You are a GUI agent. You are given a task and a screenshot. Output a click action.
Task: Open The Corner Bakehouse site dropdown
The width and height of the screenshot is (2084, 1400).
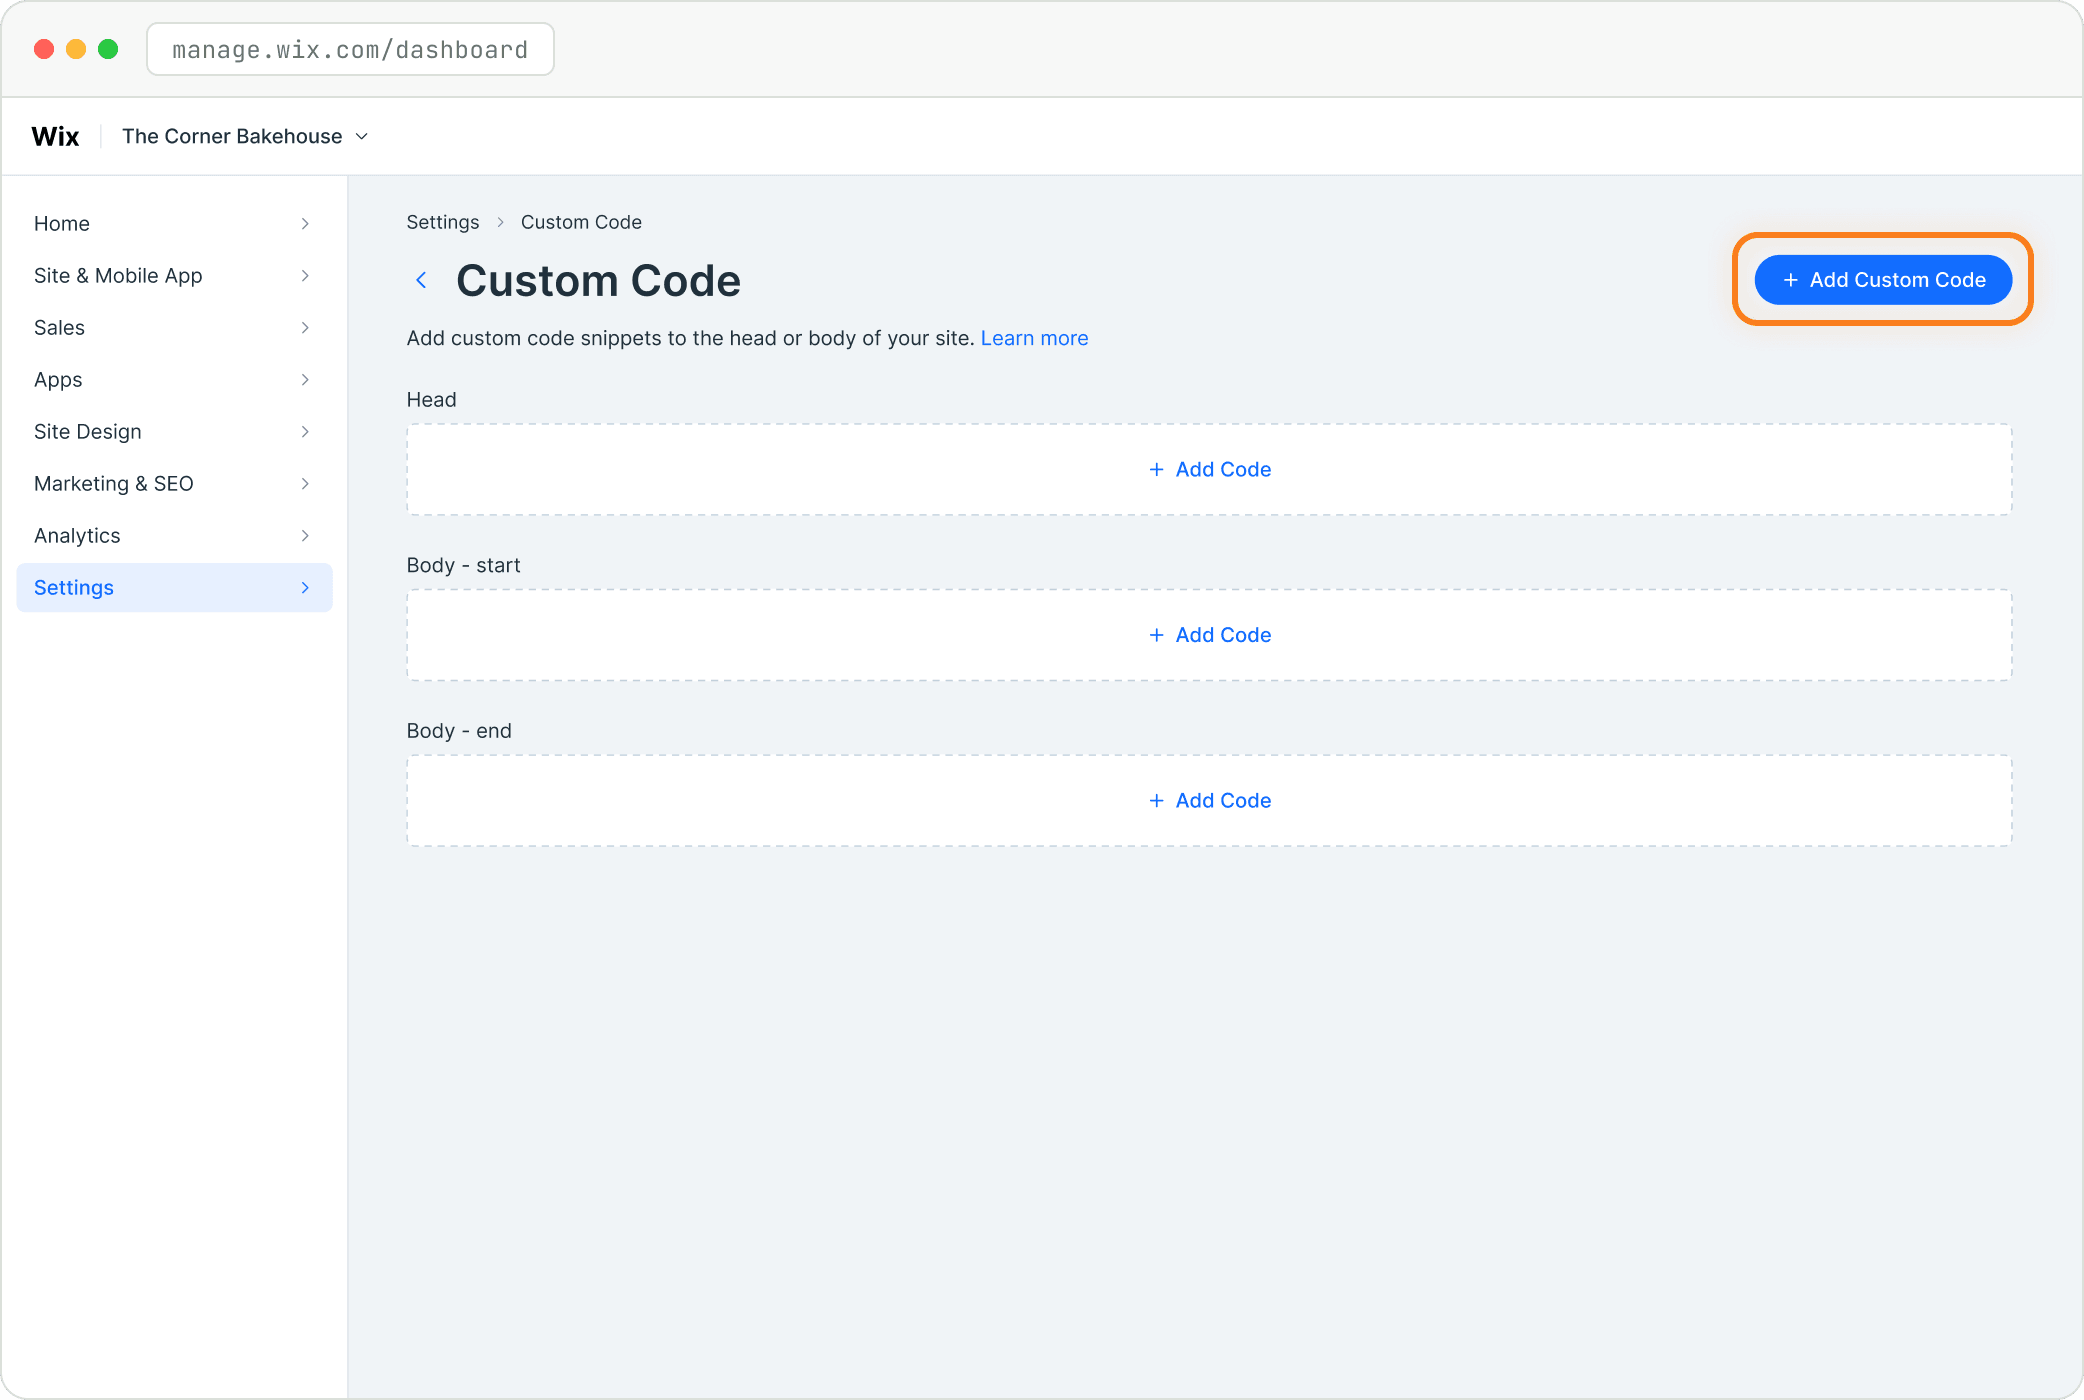[245, 136]
